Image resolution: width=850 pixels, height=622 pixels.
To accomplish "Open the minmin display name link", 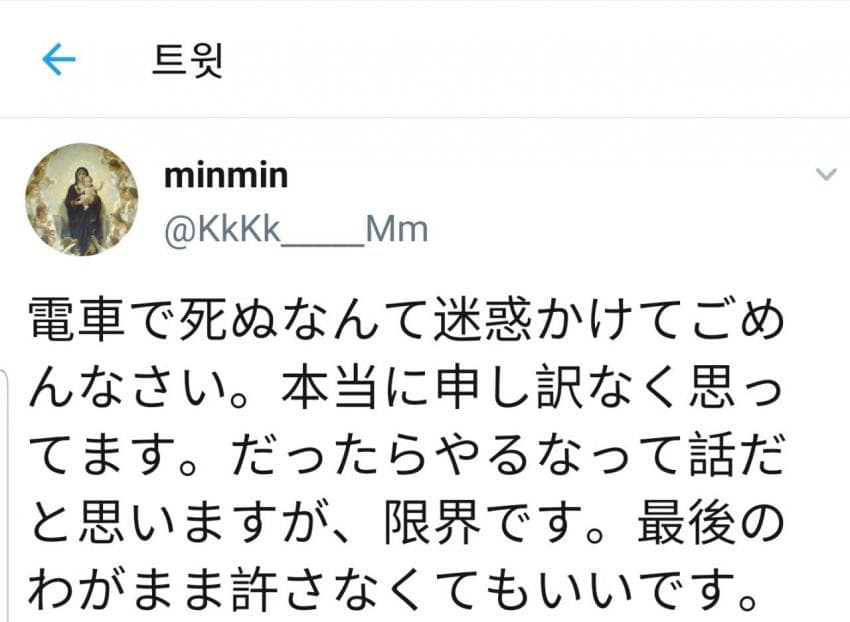I will click(x=226, y=176).
